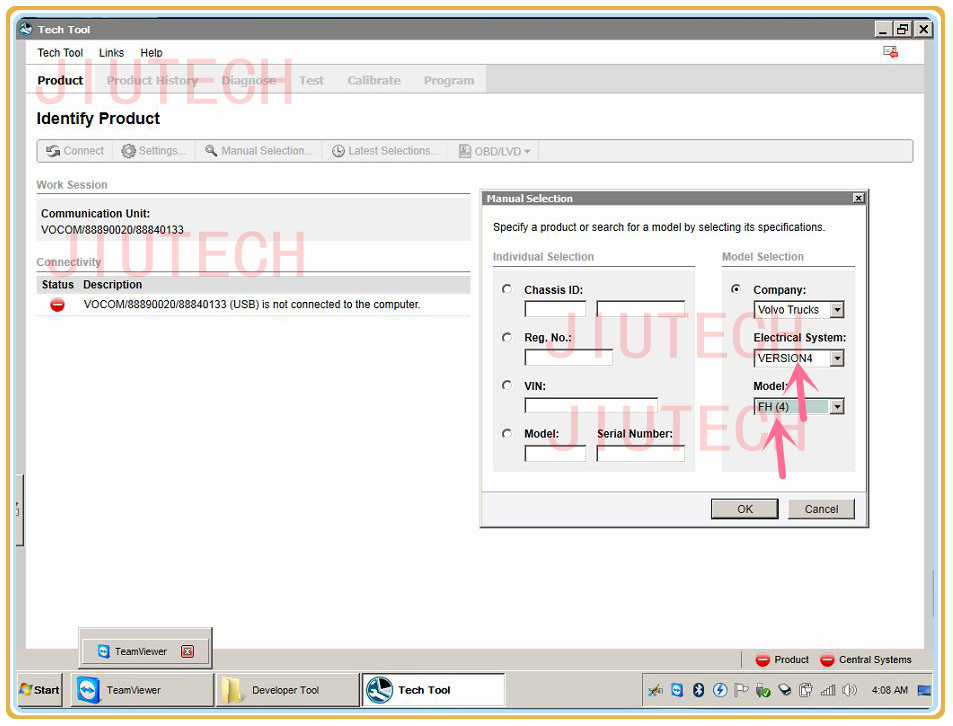The image size is (953, 726).
Task: Open the Model dropdown showing FH (4)
Action: [x=838, y=407]
